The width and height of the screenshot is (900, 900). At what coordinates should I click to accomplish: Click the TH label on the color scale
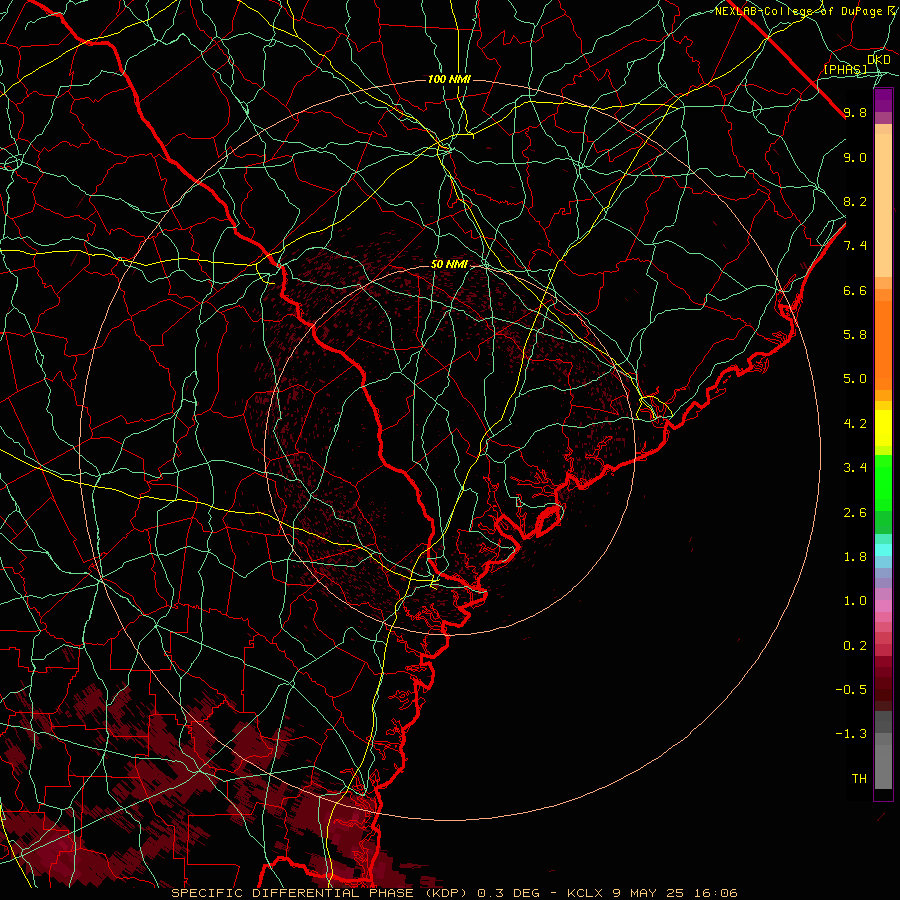(859, 779)
